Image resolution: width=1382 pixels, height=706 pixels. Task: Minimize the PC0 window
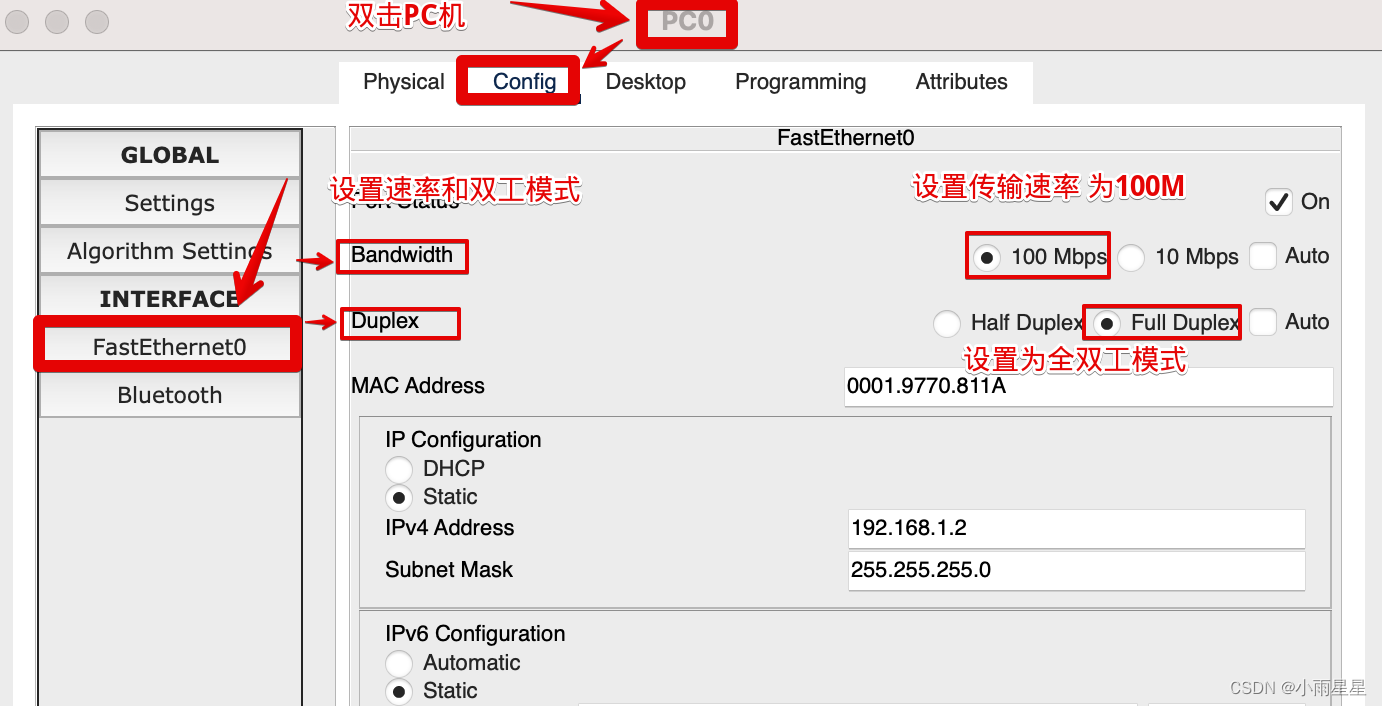pos(57,21)
